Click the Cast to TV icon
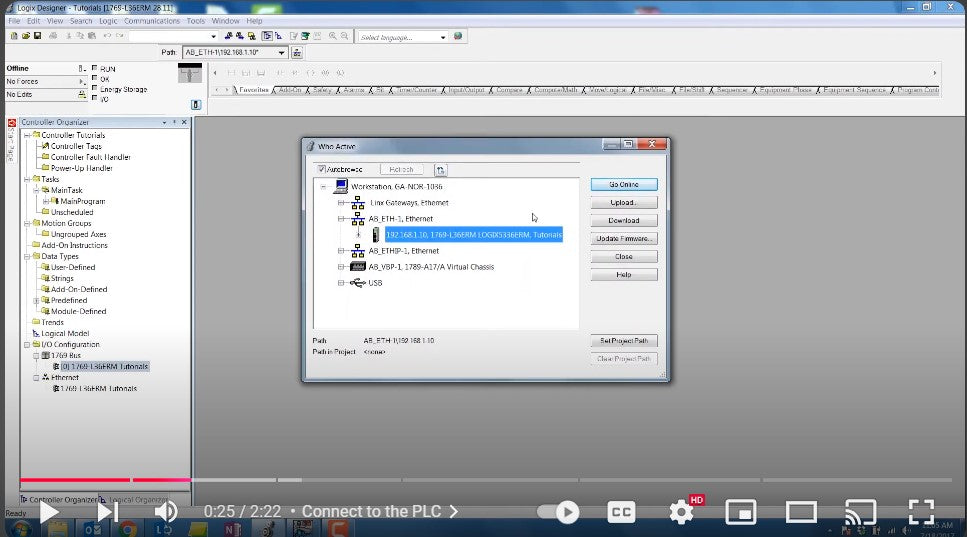Image resolution: width=967 pixels, height=537 pixels. (860, 512)
